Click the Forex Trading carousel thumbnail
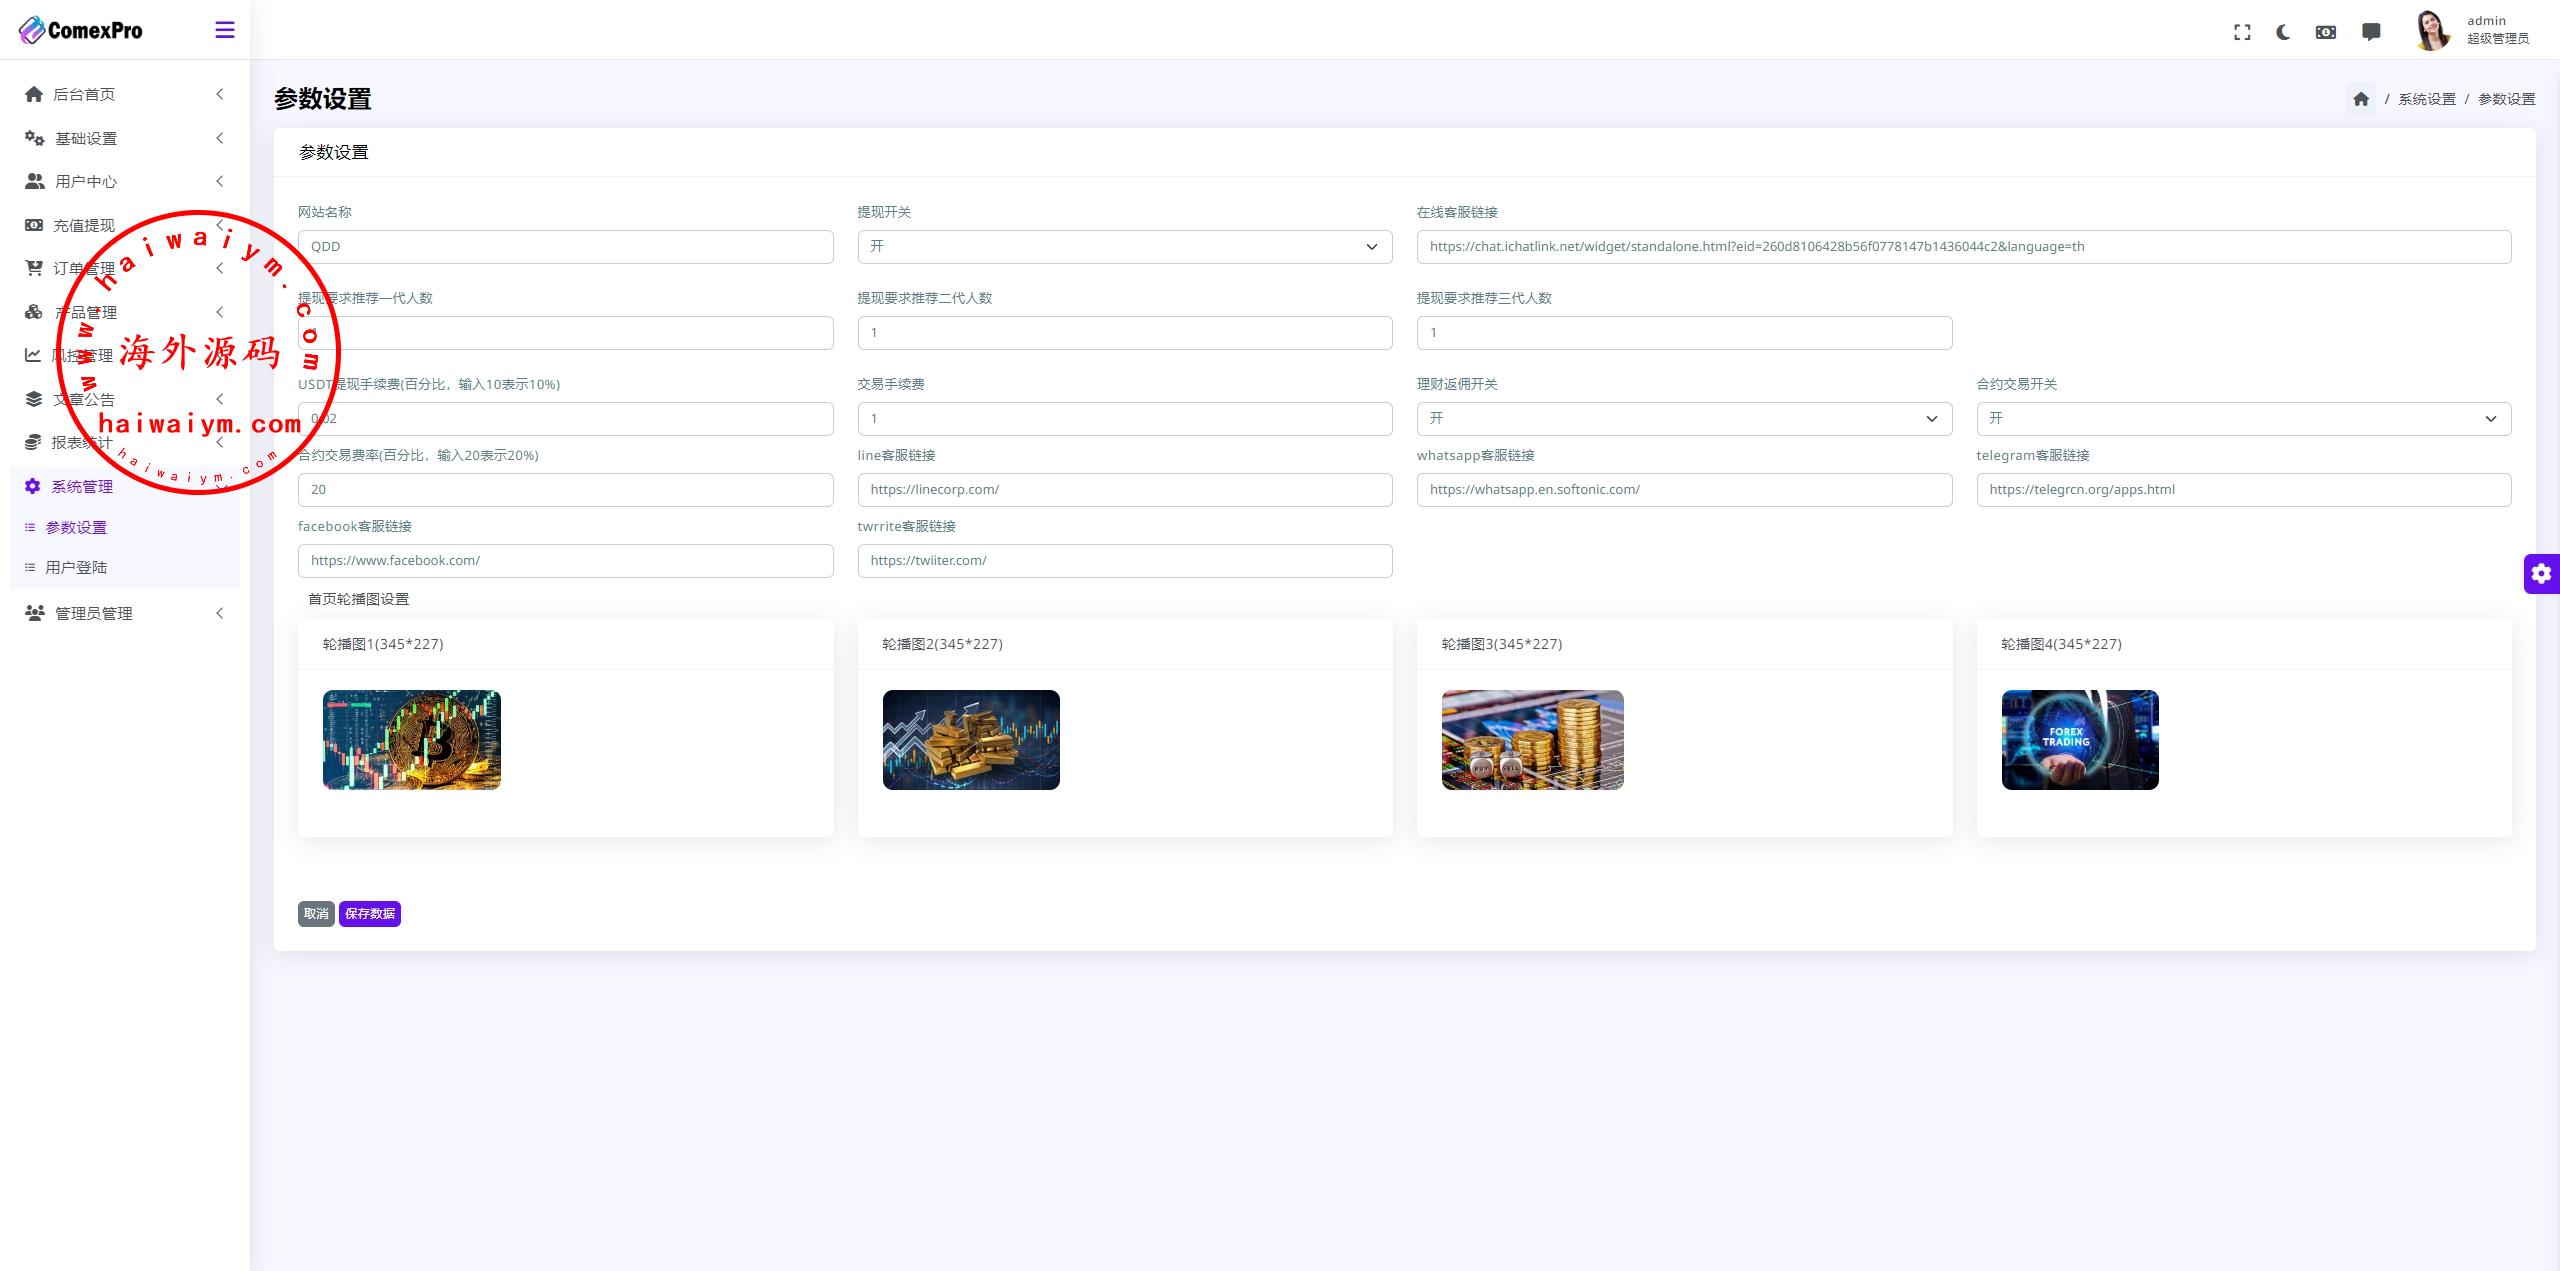2560x1271 pixels. [x=2079, y=740]
